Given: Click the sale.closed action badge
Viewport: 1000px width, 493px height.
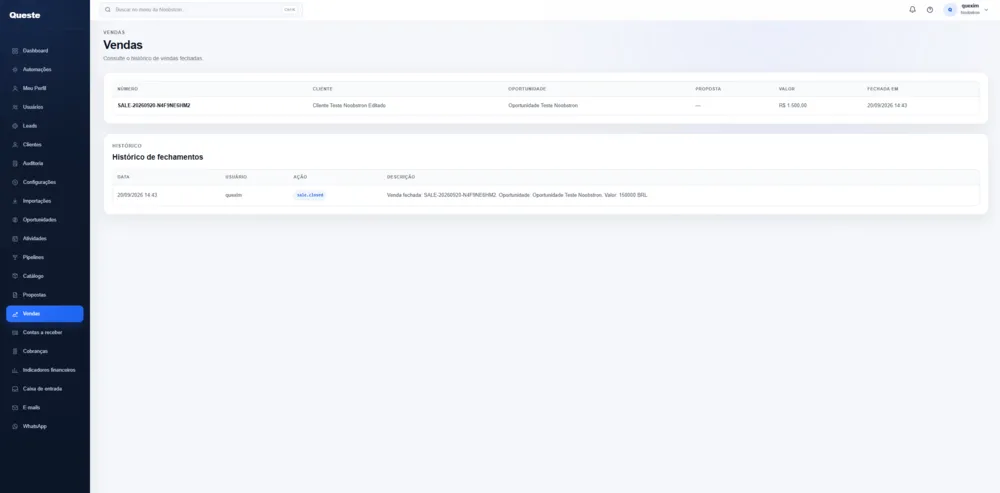Looking at the screenshot, I should click(x=310, y=195).
